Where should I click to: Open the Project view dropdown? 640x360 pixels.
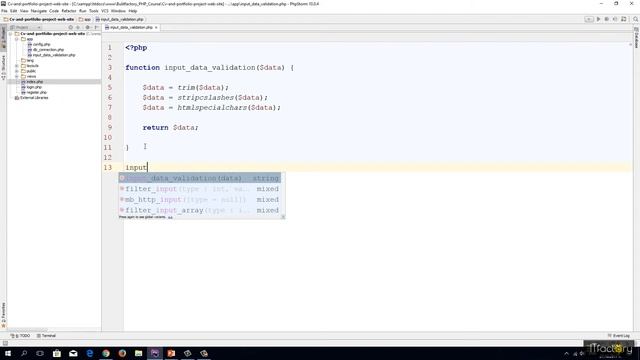25,27
